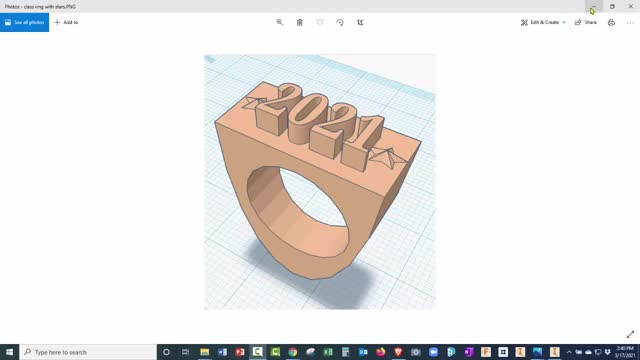Open Task View on the taskbar
Image resolution: width=640 pixels, height=360 pixels.
[185, 352]
